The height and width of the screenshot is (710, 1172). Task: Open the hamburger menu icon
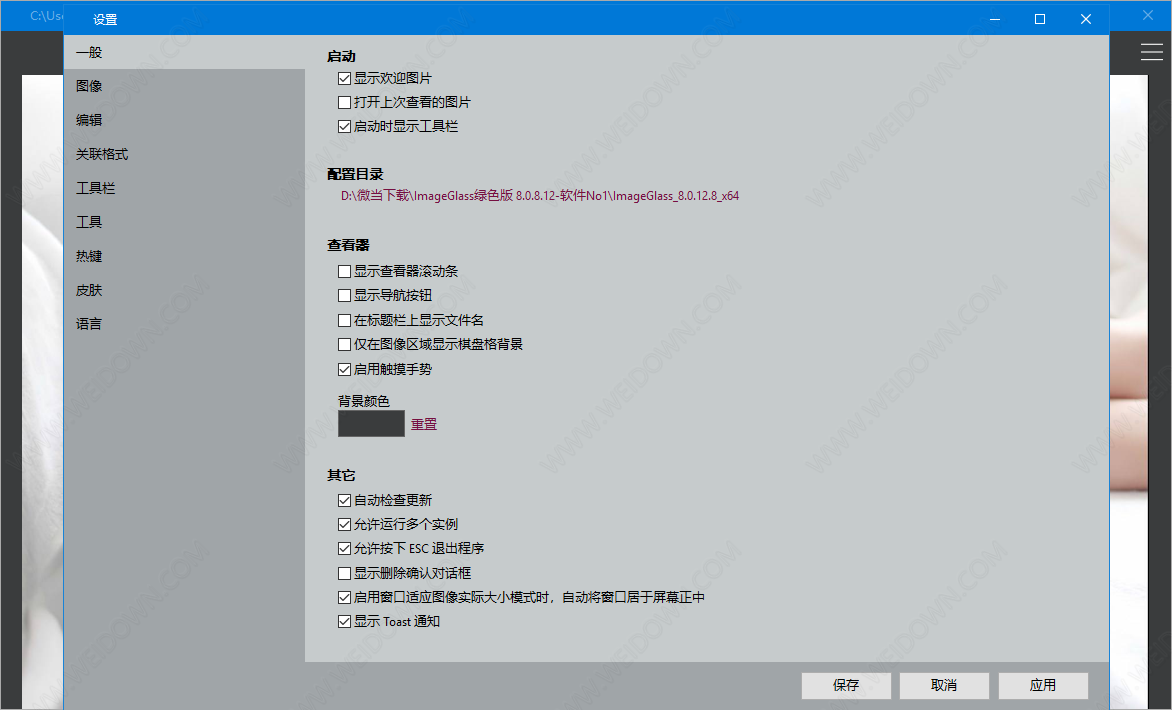1151,52
